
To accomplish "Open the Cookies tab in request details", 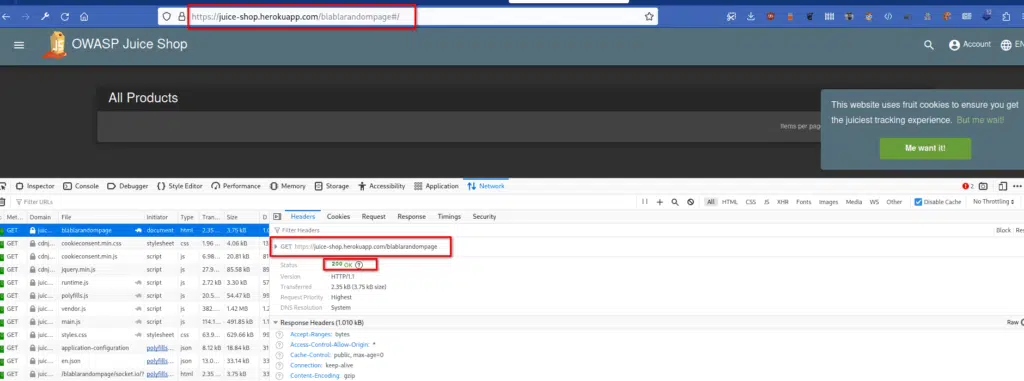I will pyautogui.click(x=338, y=216).
